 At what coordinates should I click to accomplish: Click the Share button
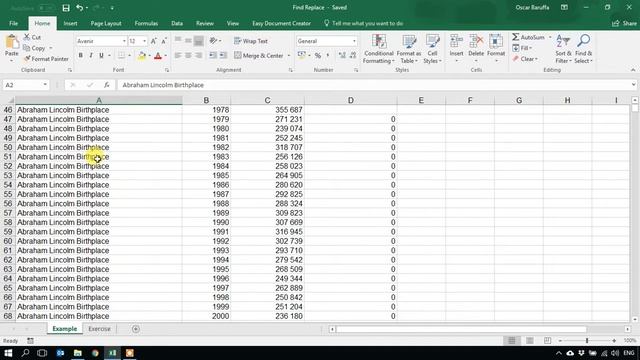tap(624, 23)
